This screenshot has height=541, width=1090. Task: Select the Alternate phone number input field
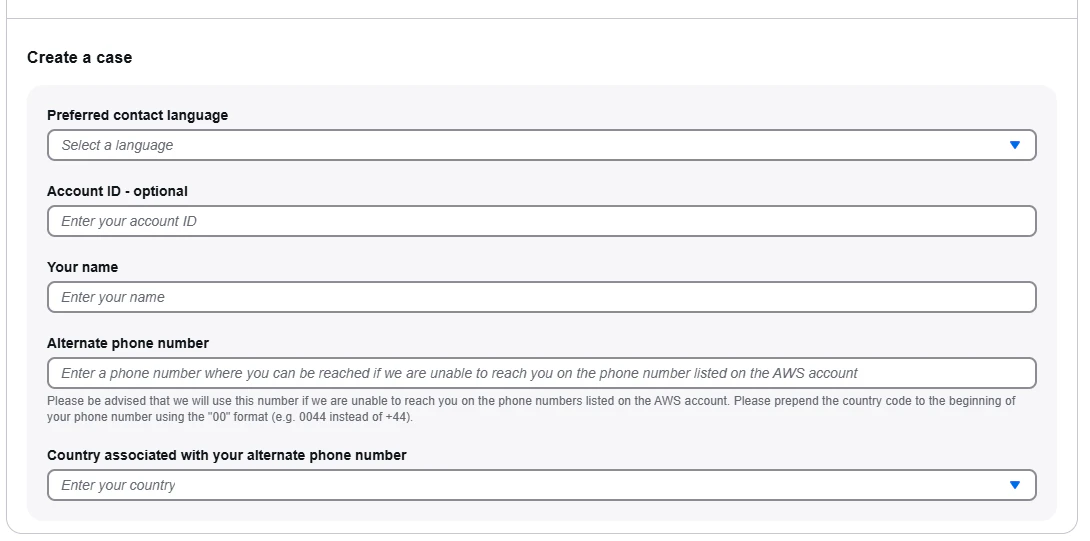542,373
